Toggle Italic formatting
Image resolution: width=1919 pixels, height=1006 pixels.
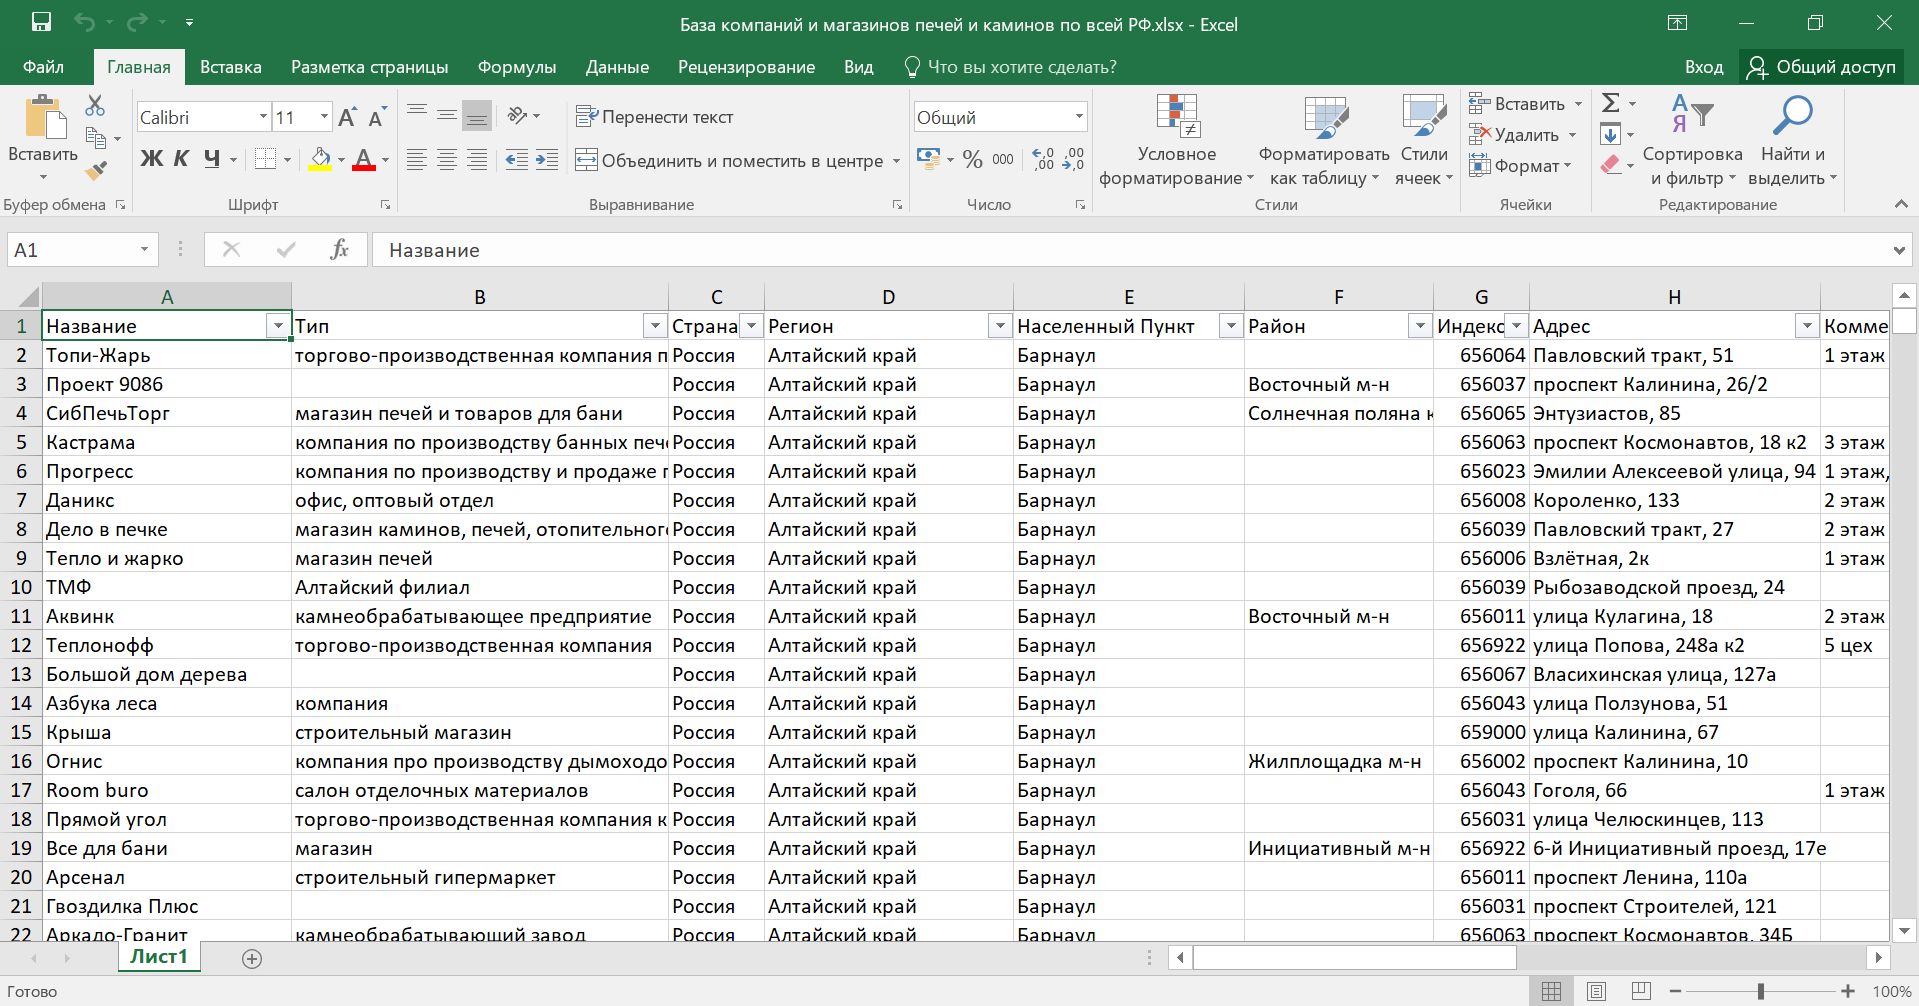(x=181, y=159)
